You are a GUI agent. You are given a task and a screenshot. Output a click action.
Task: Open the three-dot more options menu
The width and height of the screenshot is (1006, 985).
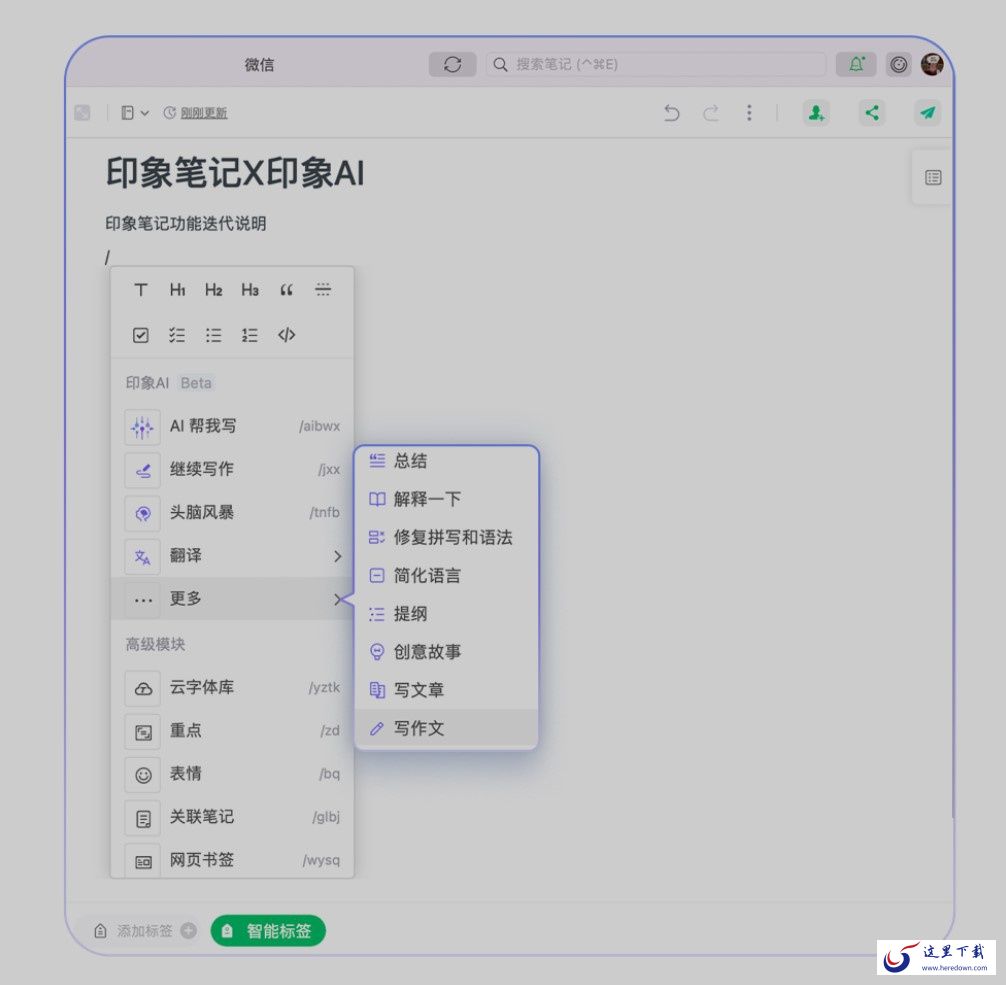pyautogui.click(x=749, y=113)
